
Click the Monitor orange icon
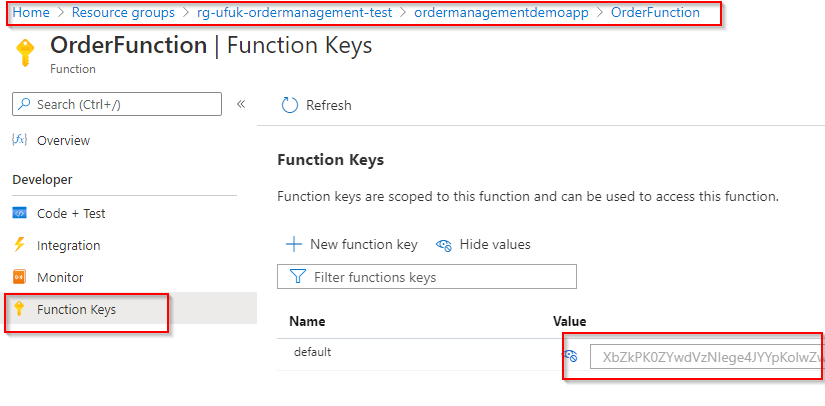point(19,277)
